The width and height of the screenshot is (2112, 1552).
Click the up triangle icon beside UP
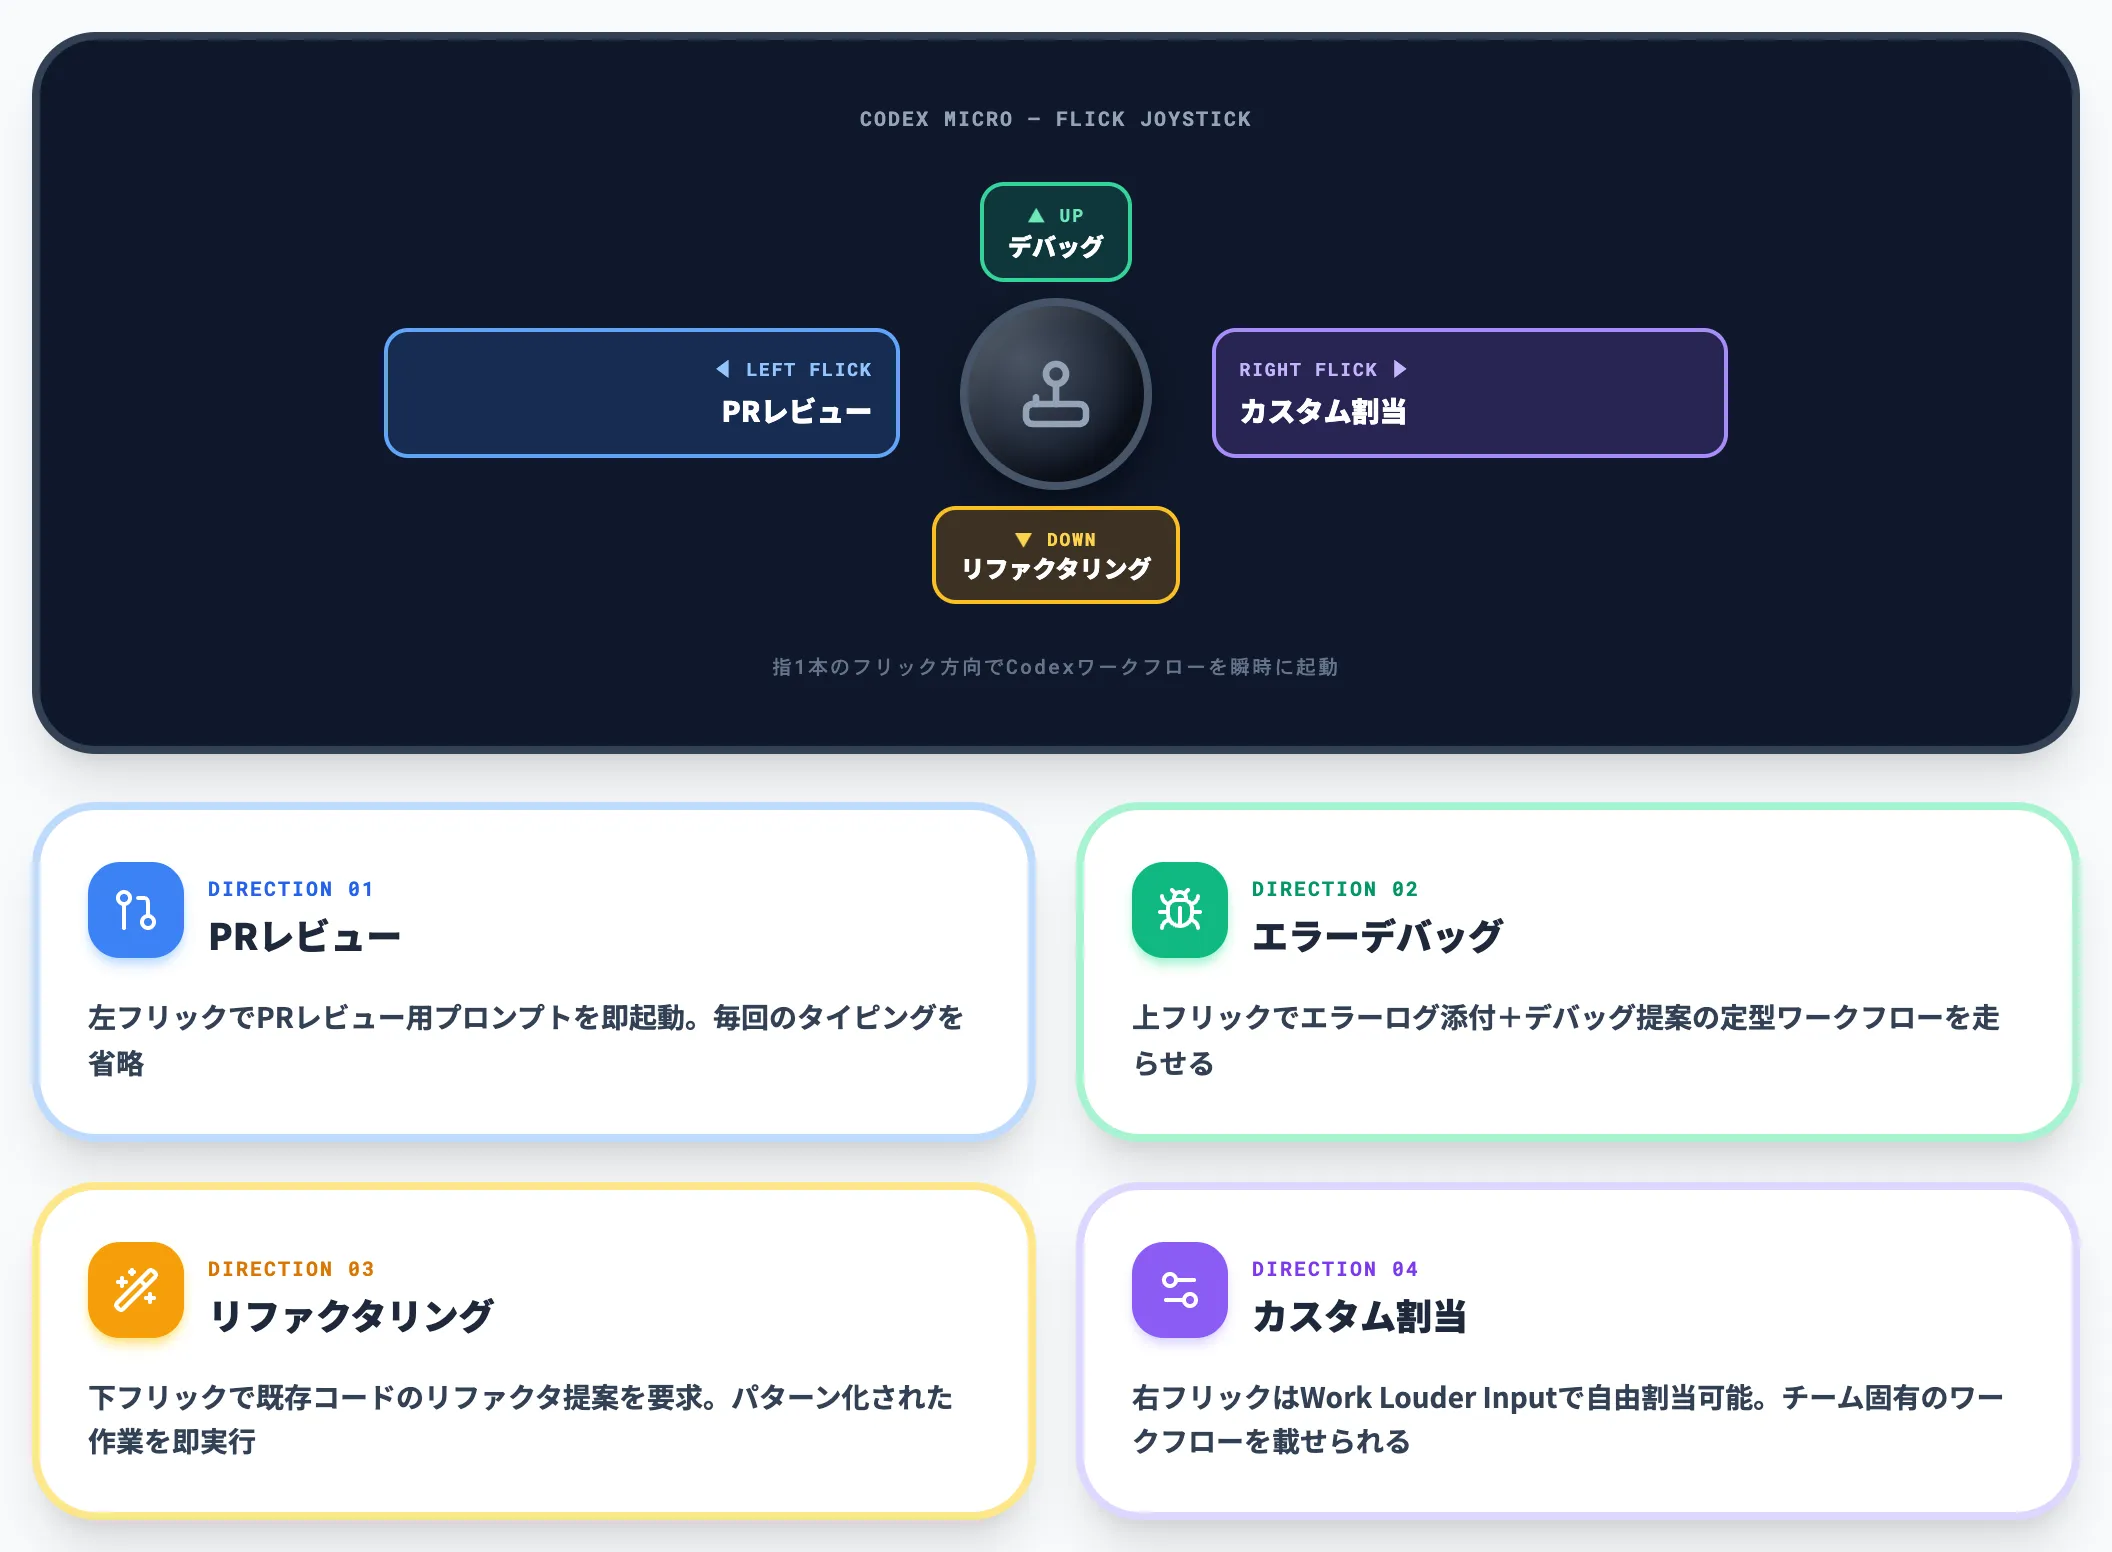(1036, 215)
